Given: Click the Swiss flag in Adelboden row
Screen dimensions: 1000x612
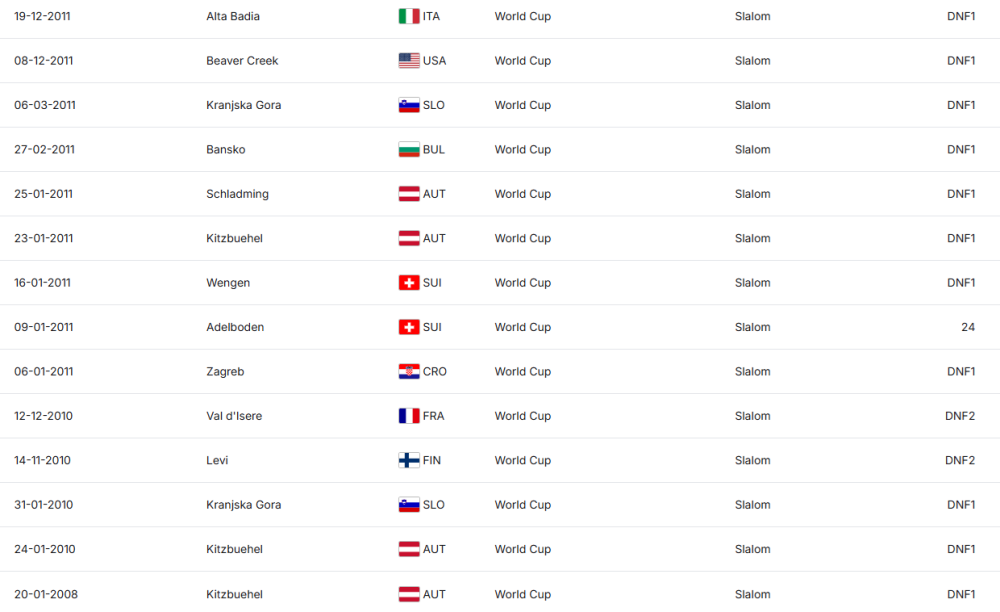Looking at the screenshot, I should [x=409, y=327].
